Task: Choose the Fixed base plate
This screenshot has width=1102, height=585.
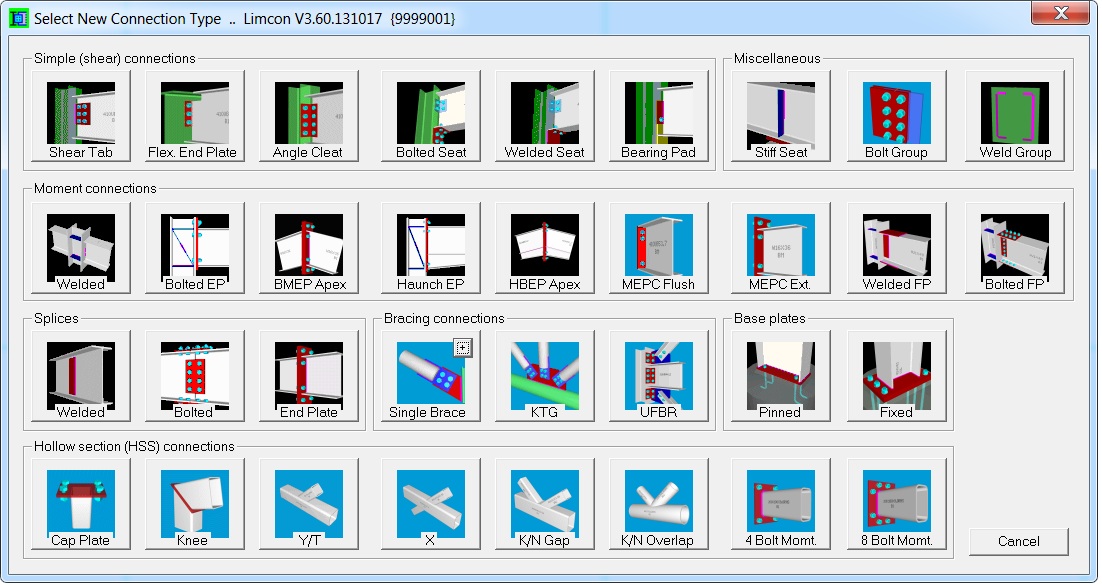Action: coord(896,376)
